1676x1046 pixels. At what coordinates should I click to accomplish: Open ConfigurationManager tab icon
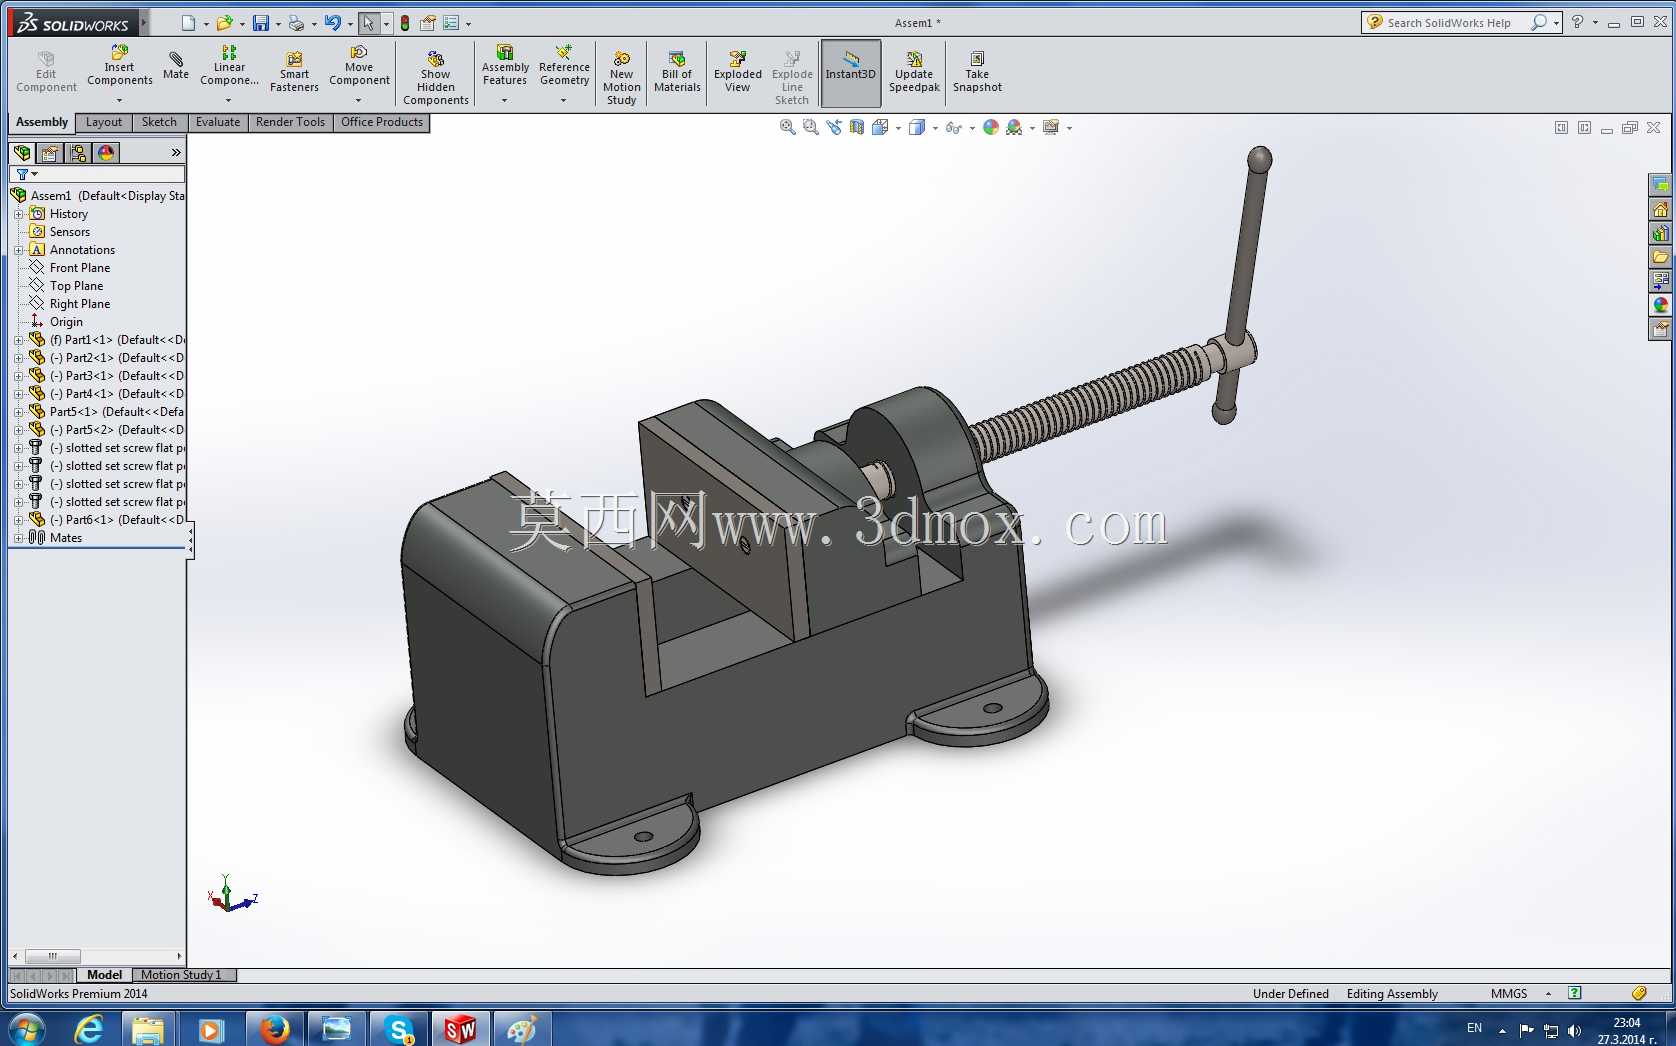[78, 152]
